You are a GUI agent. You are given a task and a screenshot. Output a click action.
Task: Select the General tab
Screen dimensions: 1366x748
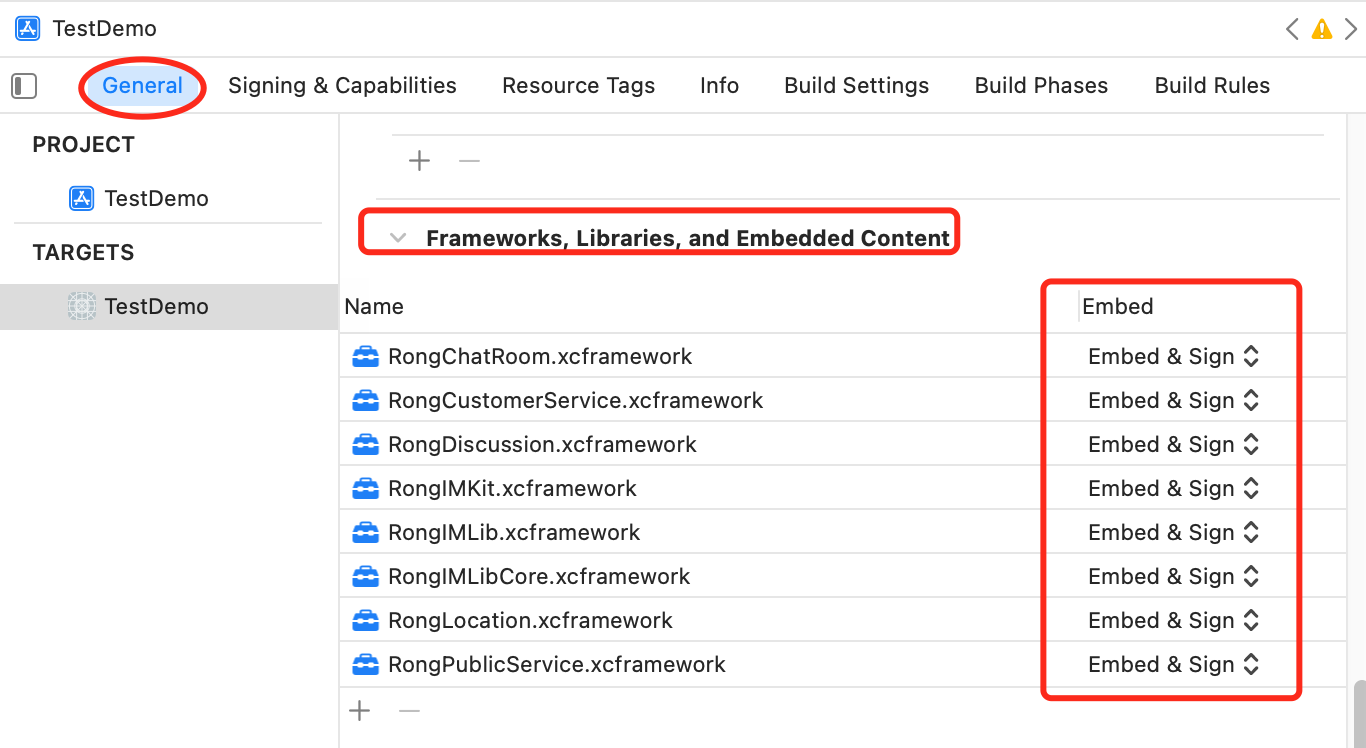pyautogui.click(x=143, y=86)
